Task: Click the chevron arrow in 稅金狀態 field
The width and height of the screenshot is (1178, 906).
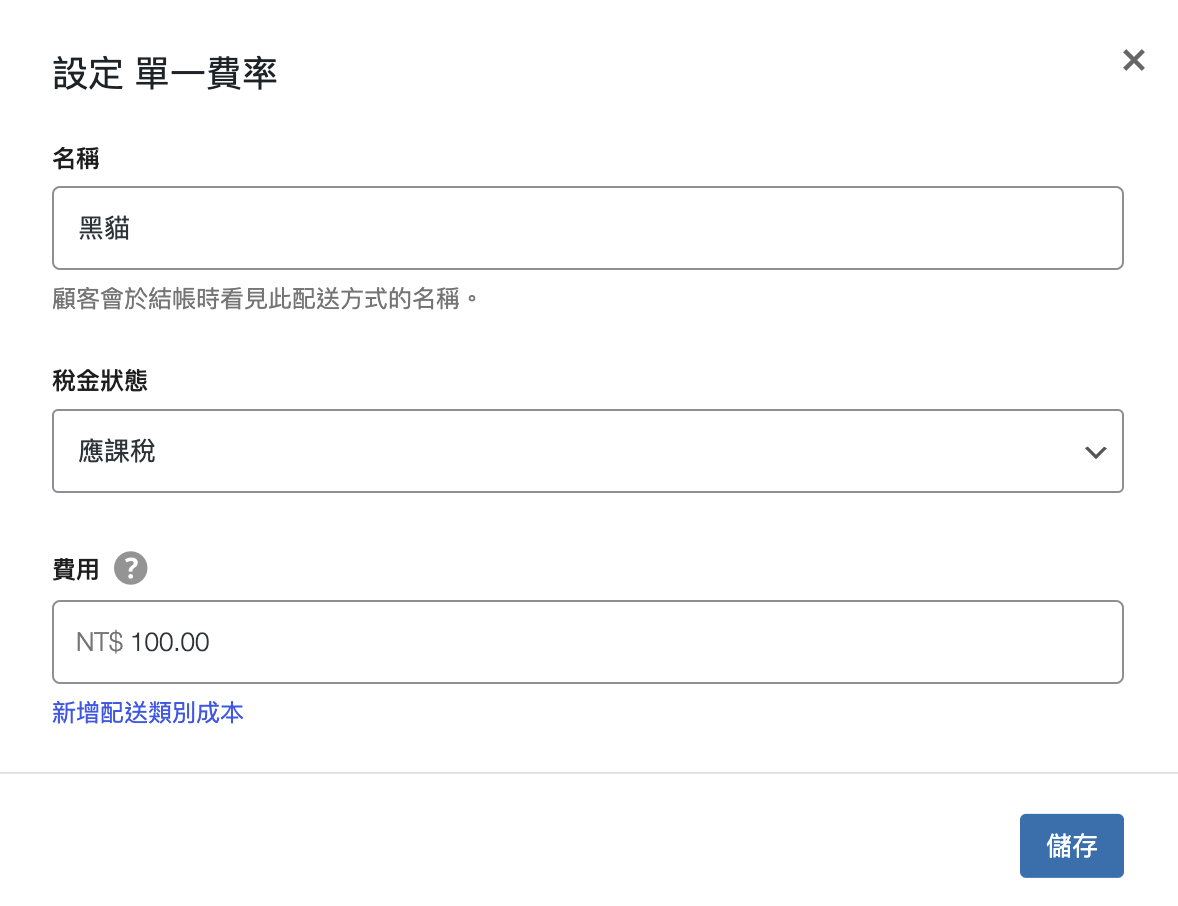Action: click(1095, 452)
